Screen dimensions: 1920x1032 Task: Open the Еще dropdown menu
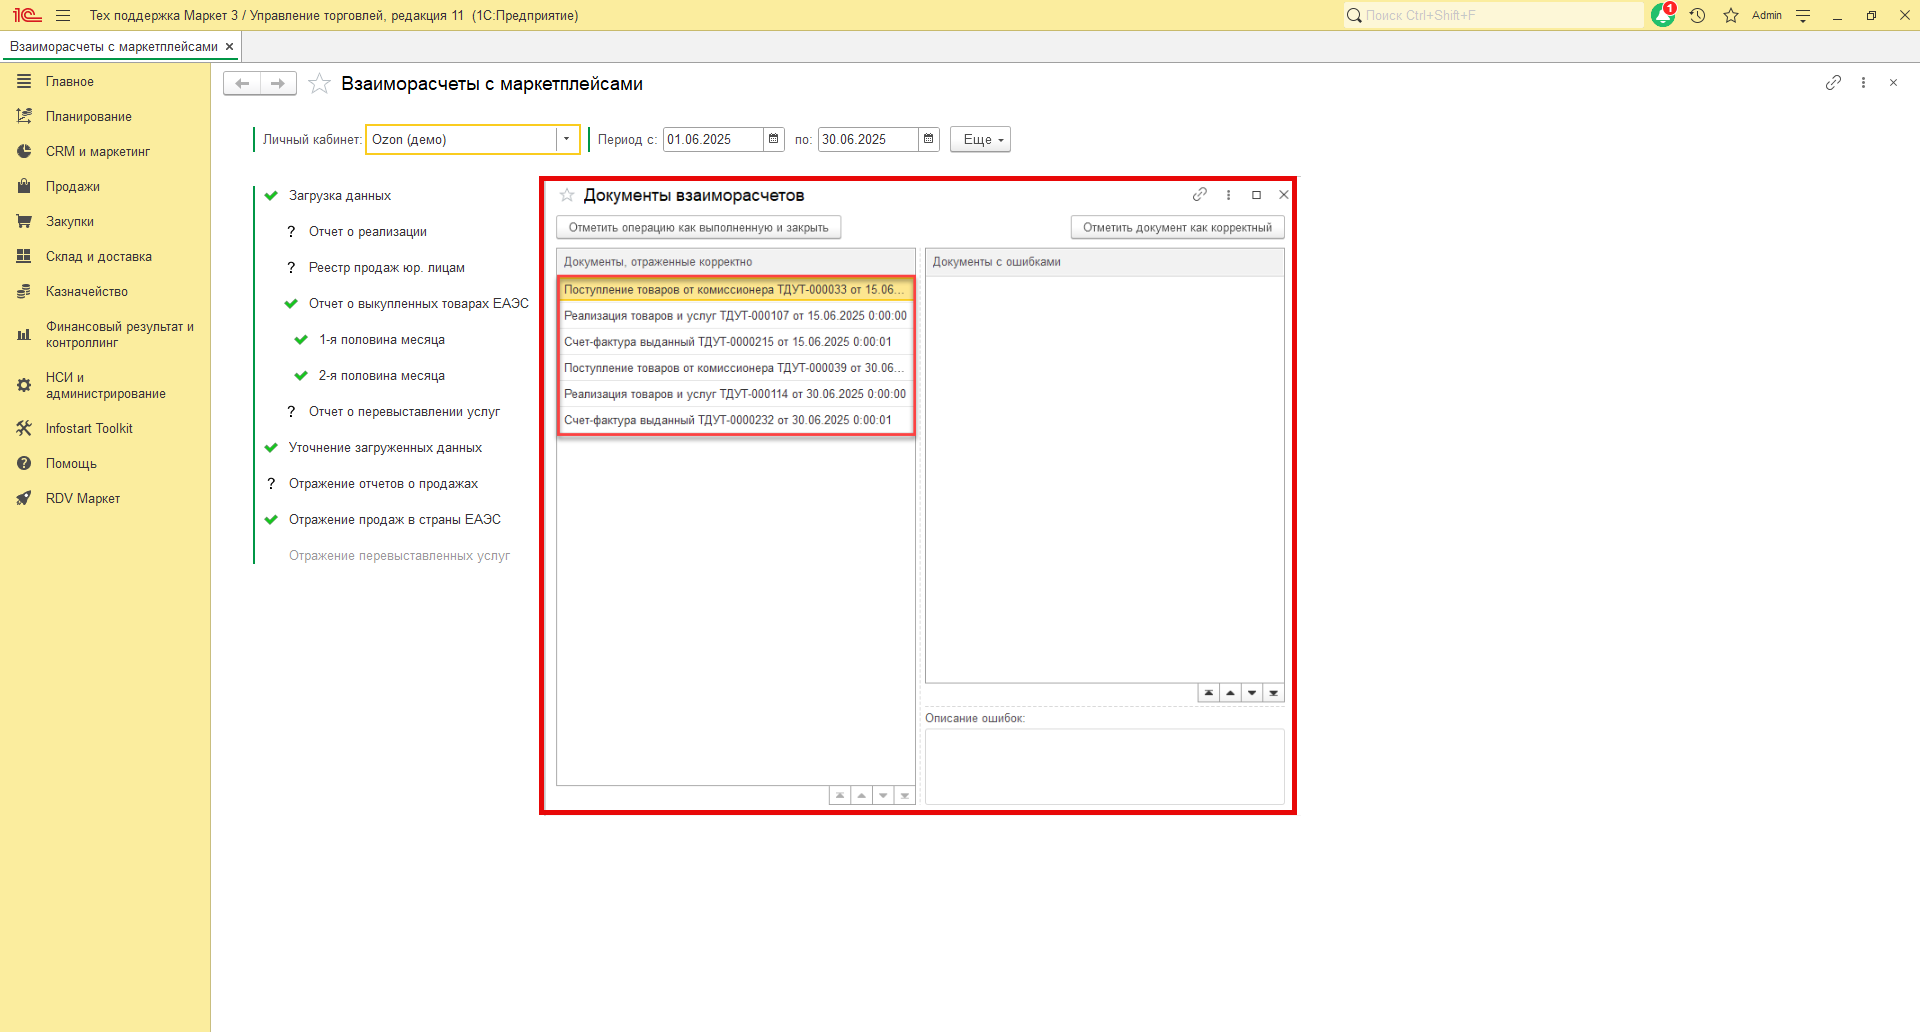coord(980,140)
